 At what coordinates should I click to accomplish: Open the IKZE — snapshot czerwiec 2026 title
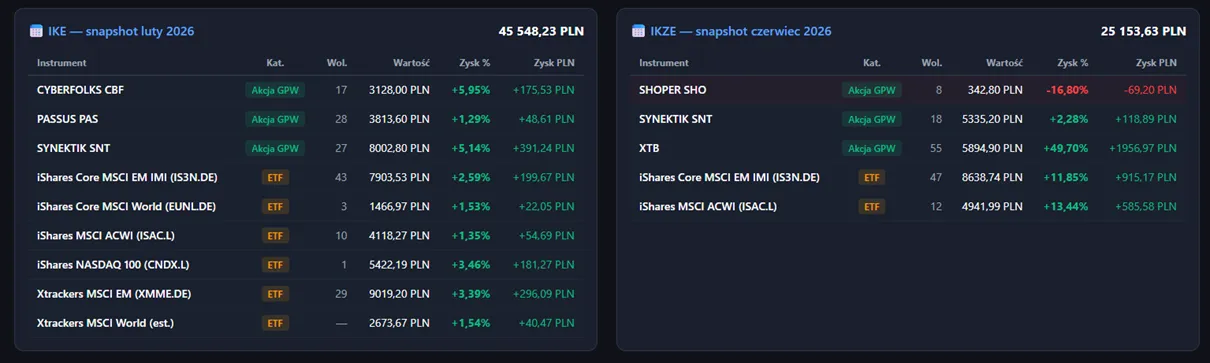point(740,31)
